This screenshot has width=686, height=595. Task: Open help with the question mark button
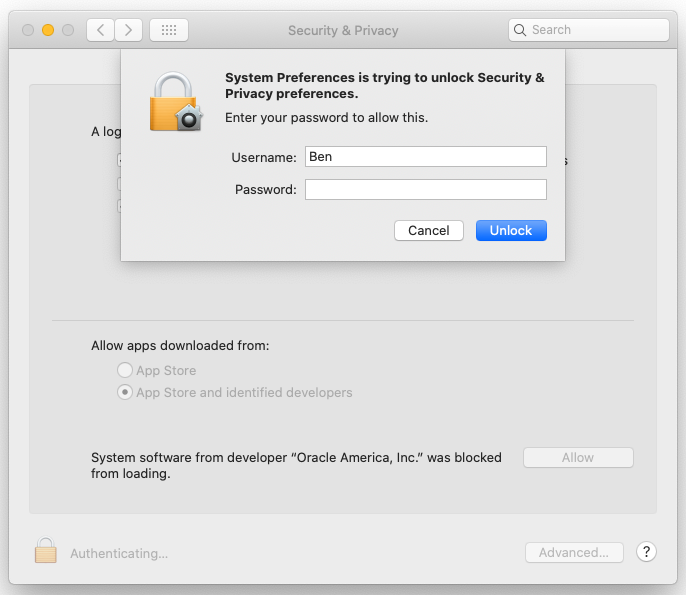(x=646, y=552)
